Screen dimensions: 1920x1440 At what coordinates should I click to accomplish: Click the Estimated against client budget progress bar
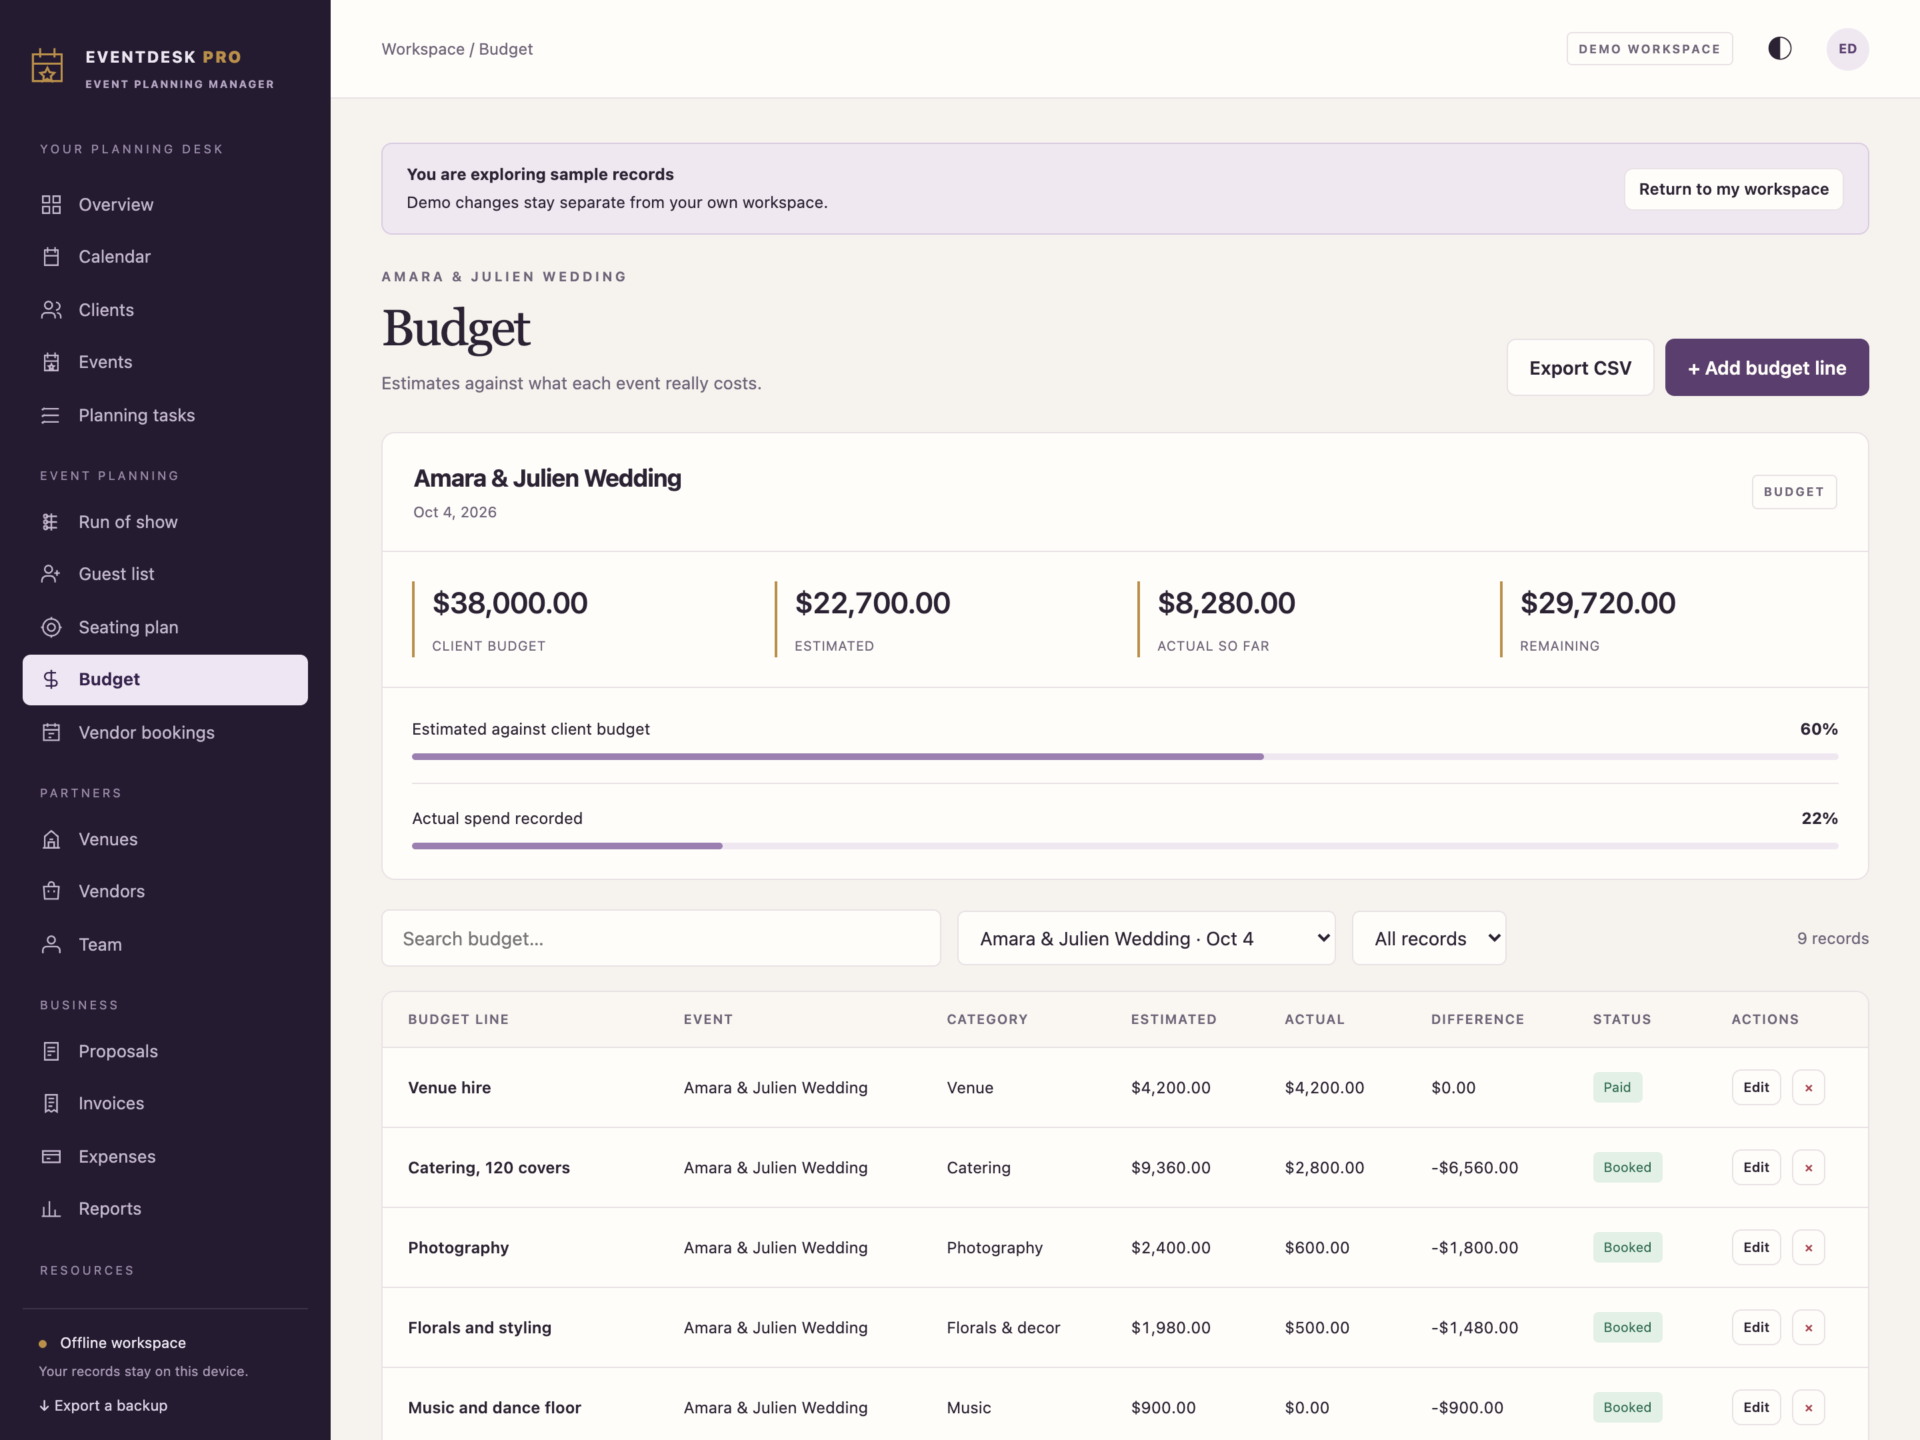[x=1125, y=757]
